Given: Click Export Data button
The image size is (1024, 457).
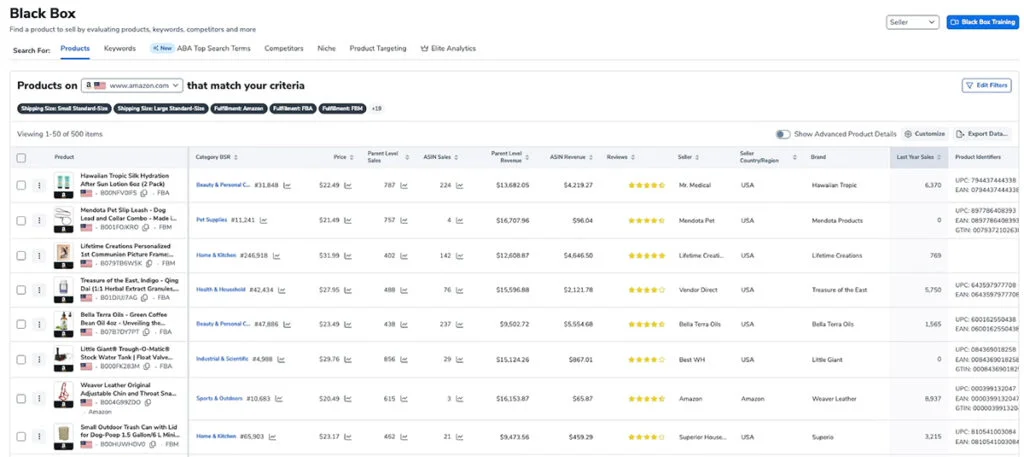Looking at the screenshot, I should [982, 134].
